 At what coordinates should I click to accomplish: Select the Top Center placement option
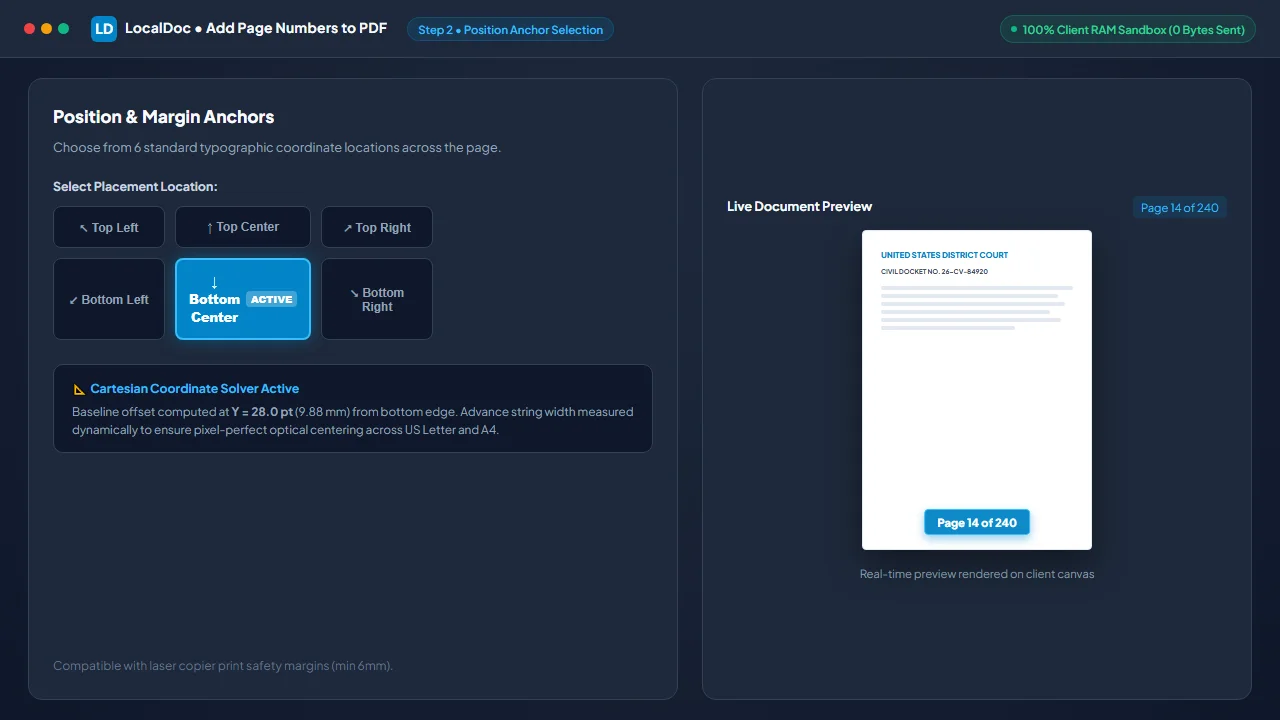pos(243,227)
